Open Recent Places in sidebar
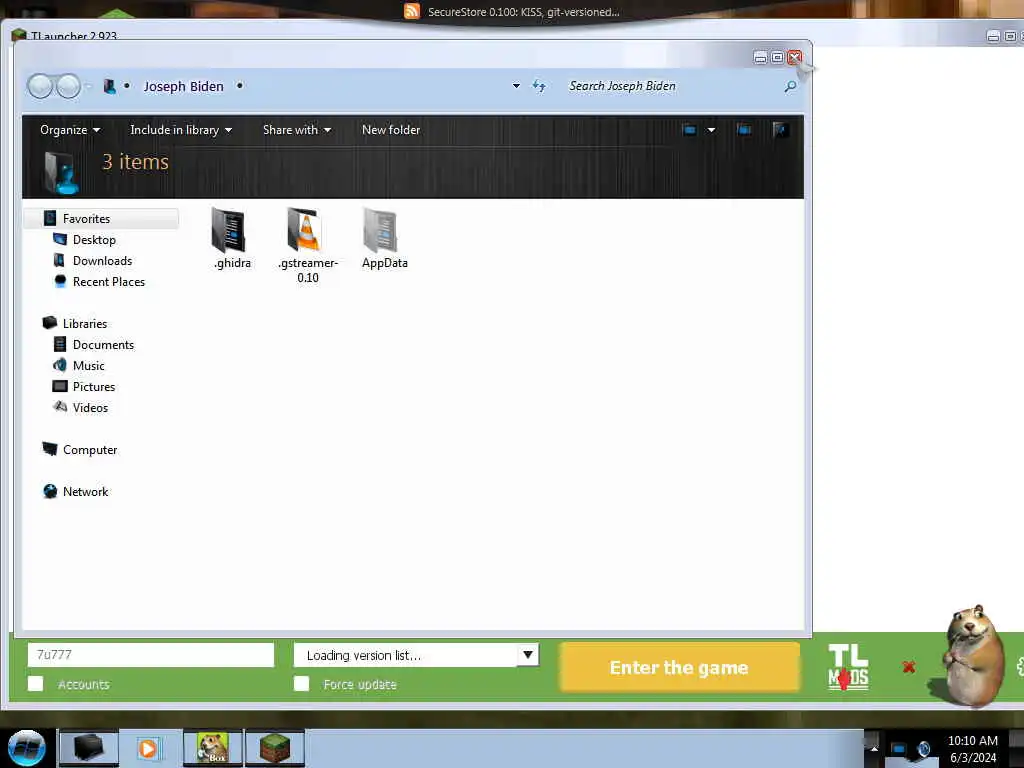1024x768 pixels. point(108,281)
